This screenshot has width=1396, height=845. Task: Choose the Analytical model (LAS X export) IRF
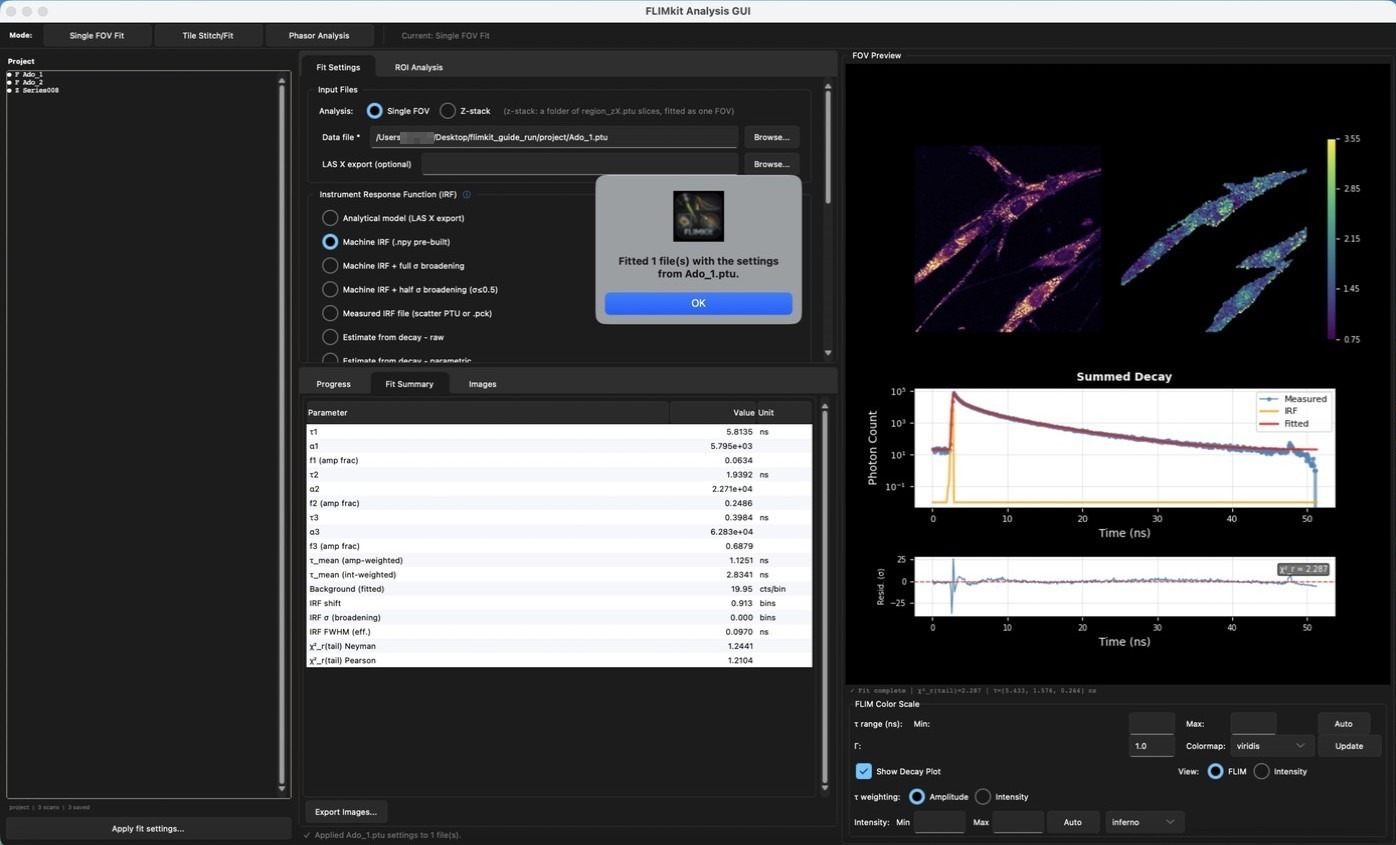coord(330,218)
